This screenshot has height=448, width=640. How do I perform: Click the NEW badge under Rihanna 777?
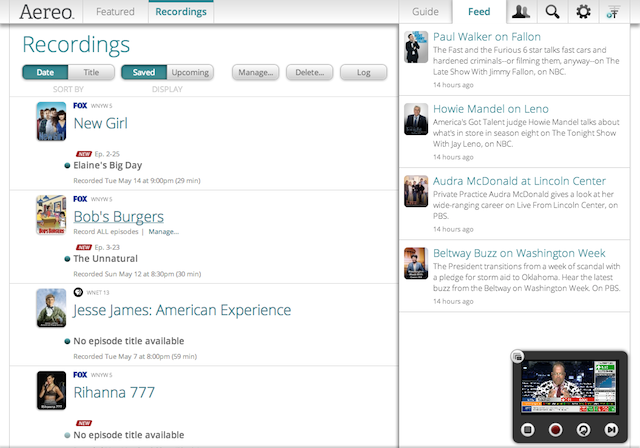click(84, 423)
